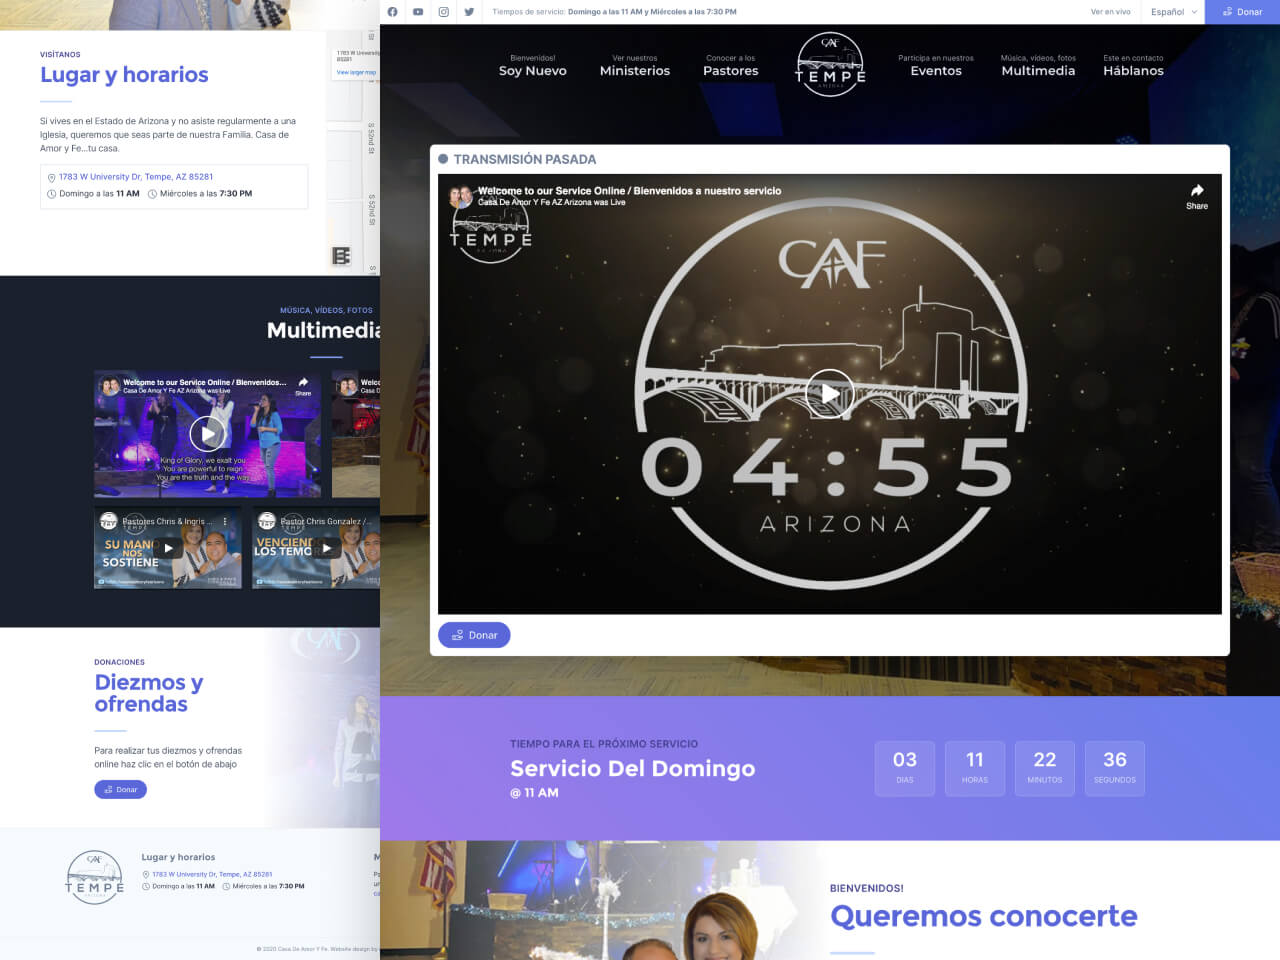Open the church's Facebook page icon
The image size is (1280, 960).
pyautogui.click(x=393, y=12)
